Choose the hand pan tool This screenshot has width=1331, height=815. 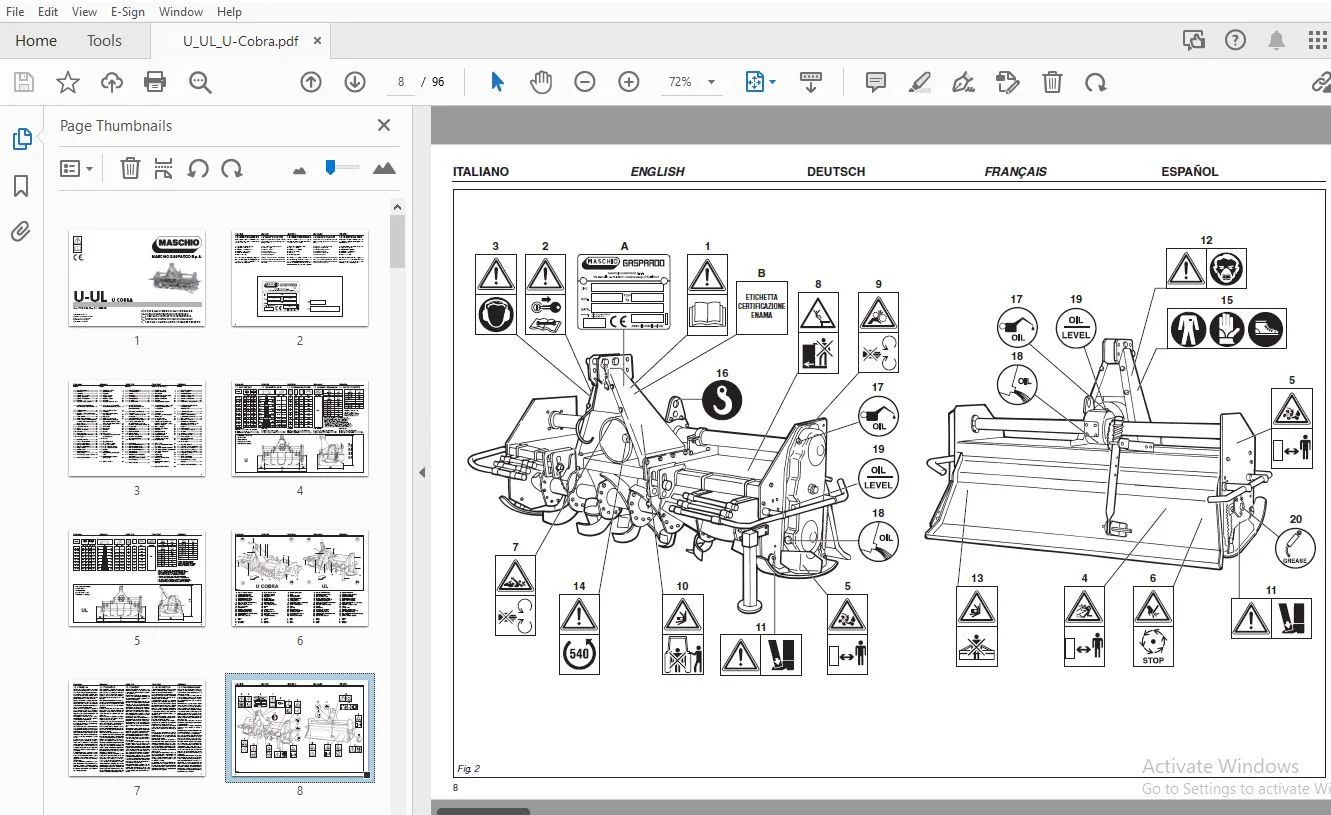coord(541,82)
